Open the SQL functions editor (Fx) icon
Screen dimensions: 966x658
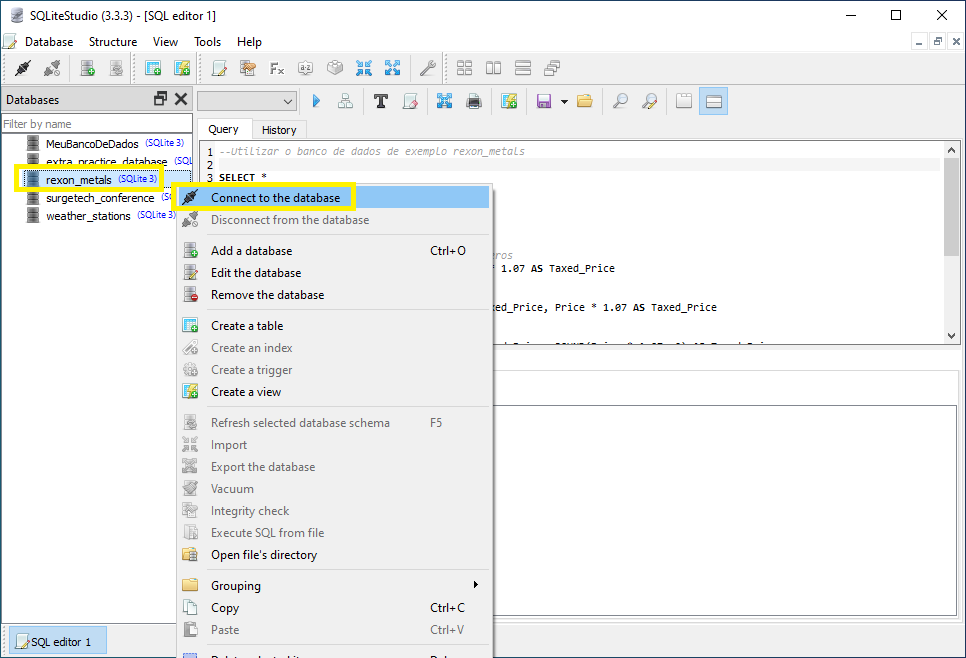(x=277, y=68)
